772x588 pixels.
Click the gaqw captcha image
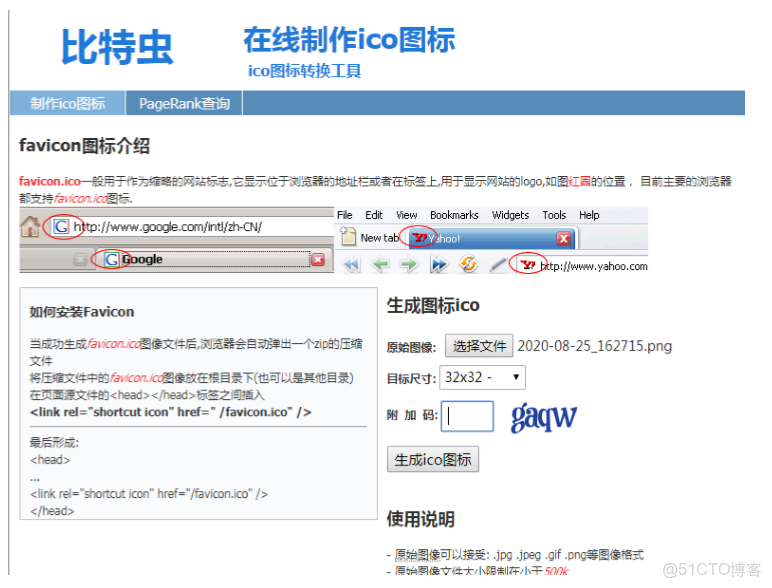[x=544, y=417]
